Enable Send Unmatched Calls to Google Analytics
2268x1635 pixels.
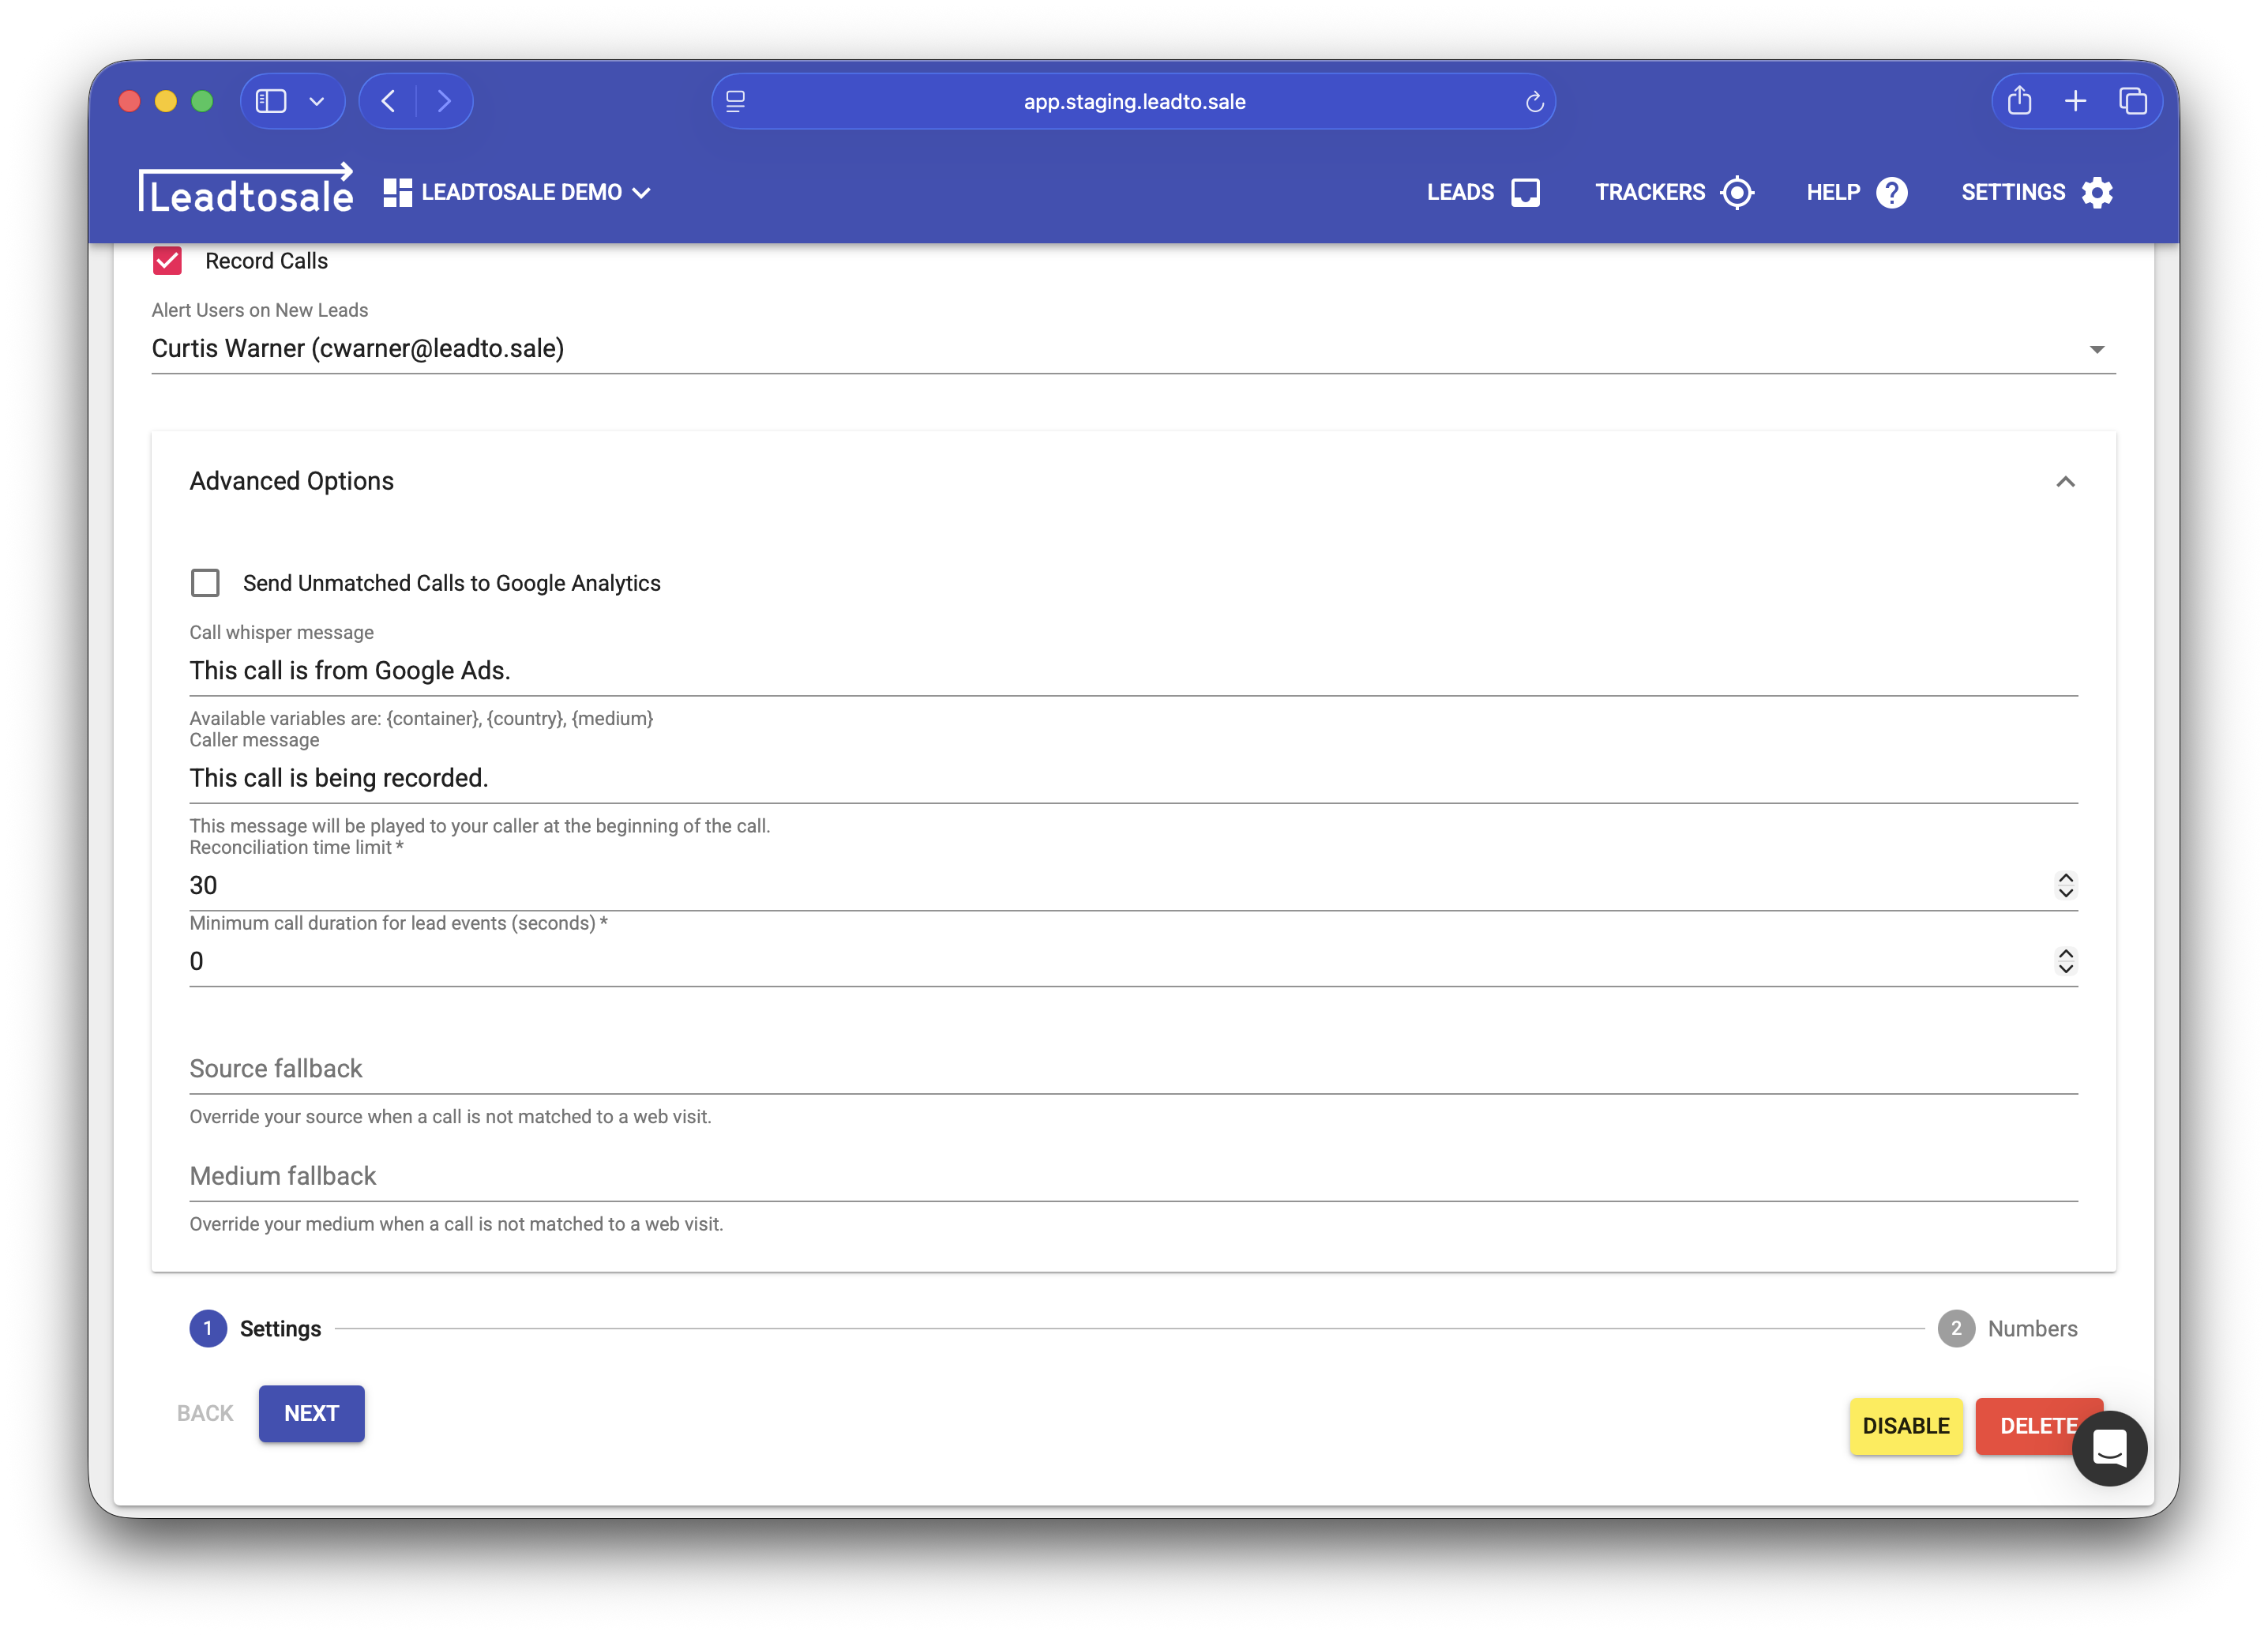point(205,583)
